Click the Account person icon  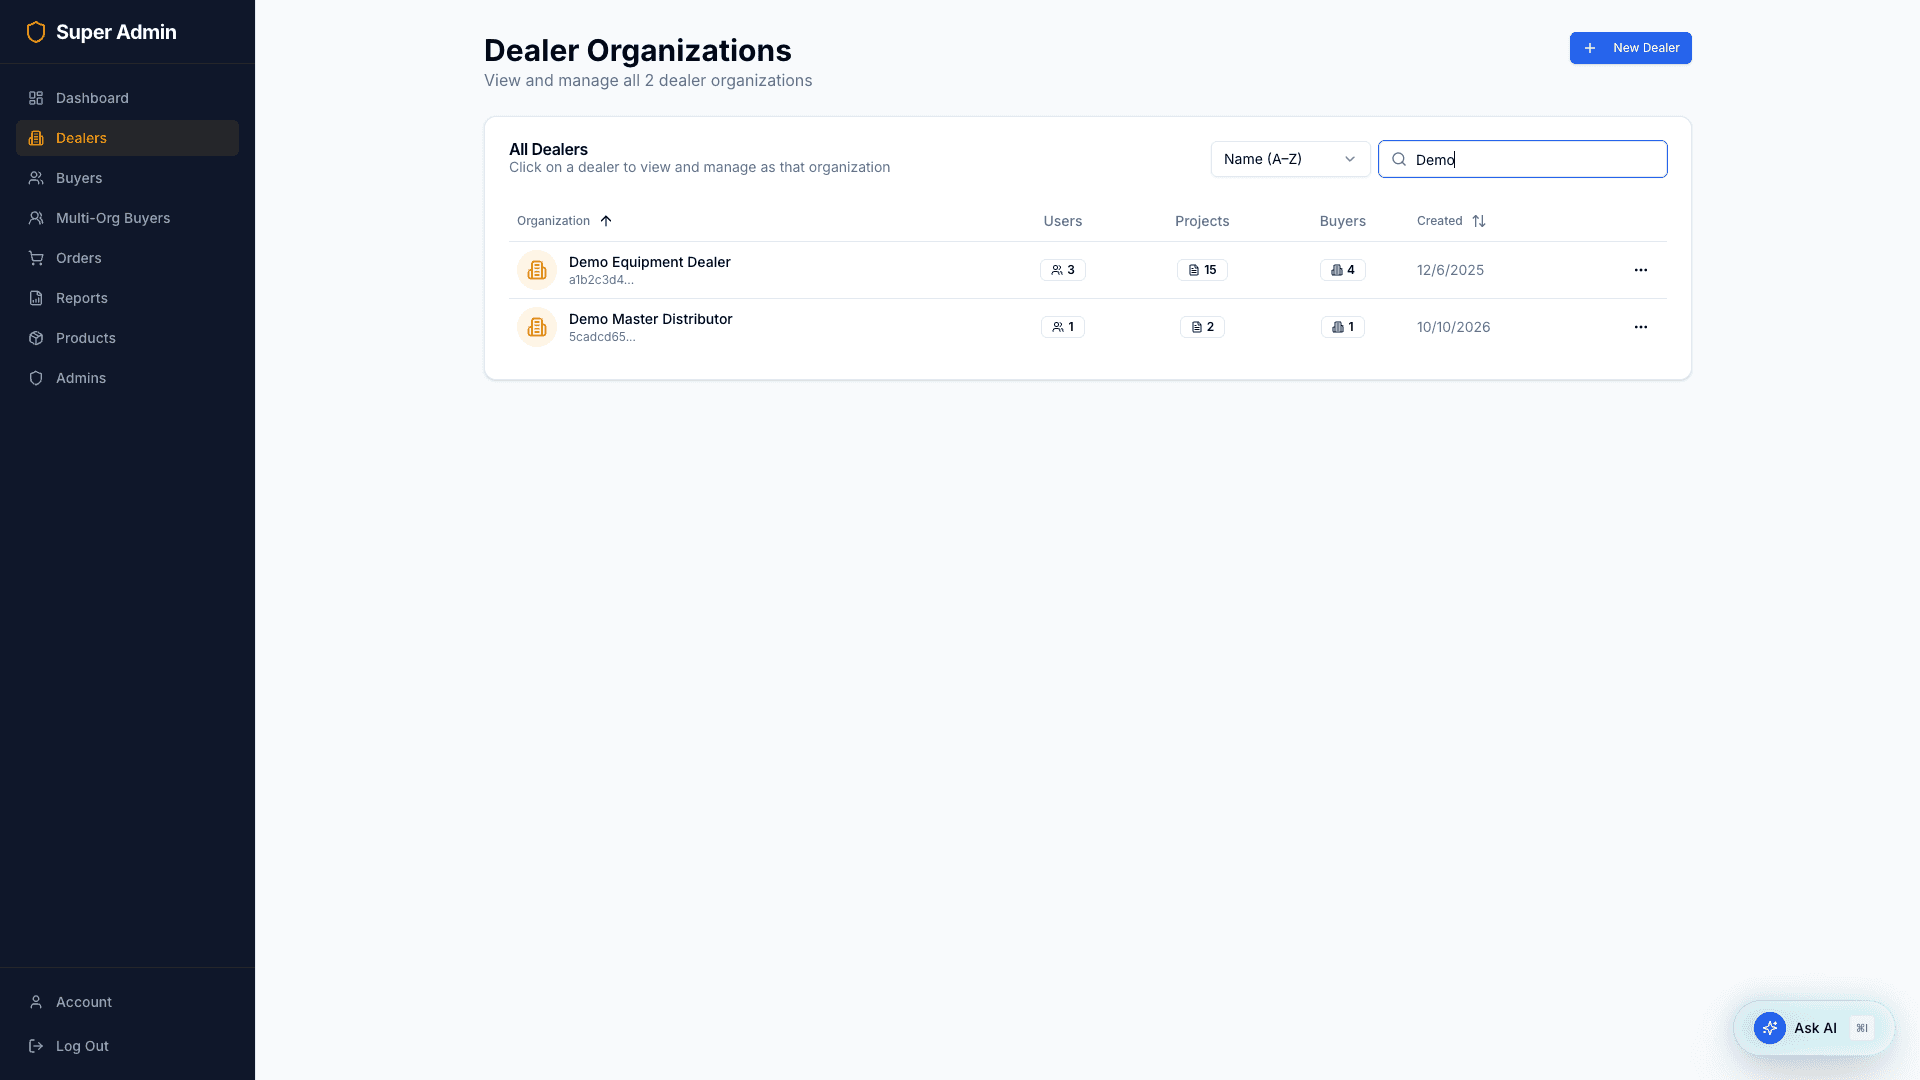pos(36,1002)
